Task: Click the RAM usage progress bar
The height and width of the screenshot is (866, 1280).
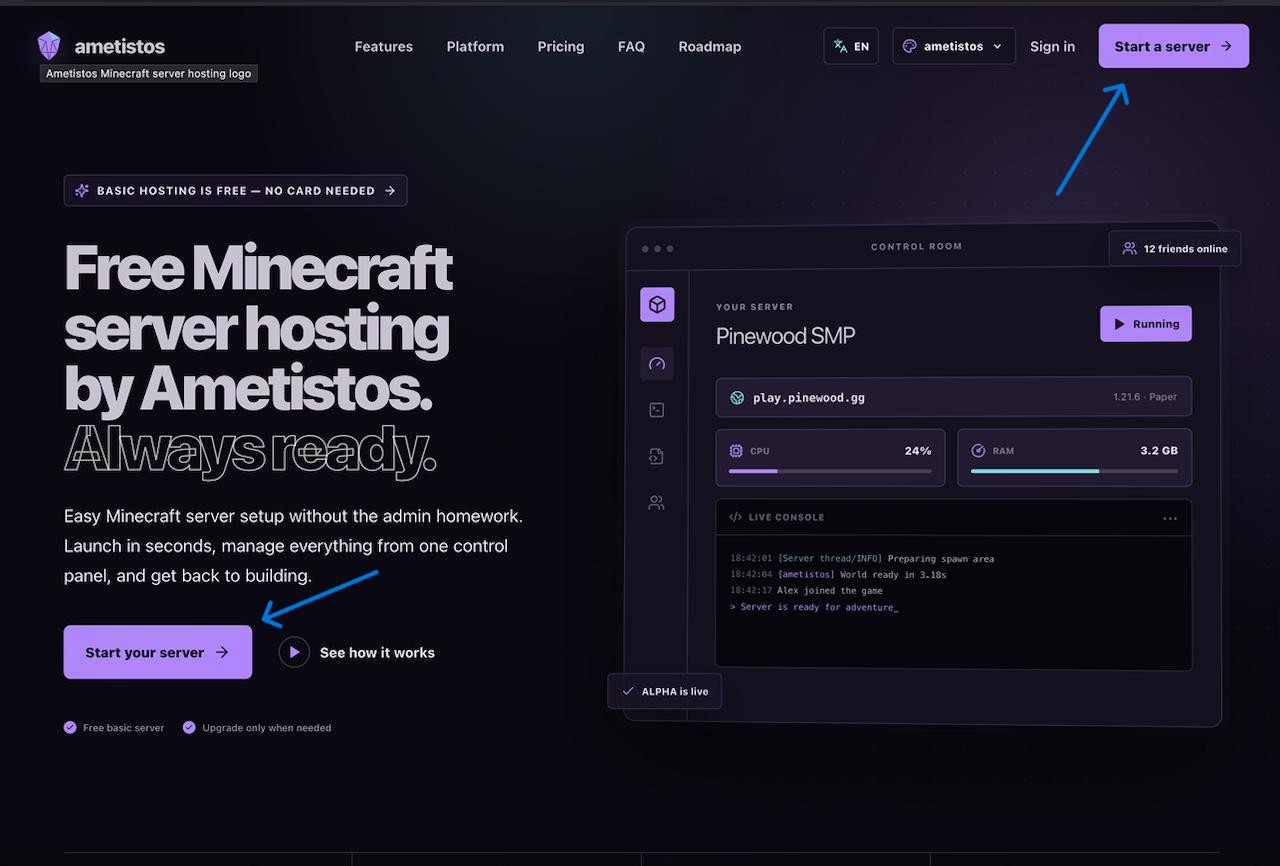Action: [1074, 471]
